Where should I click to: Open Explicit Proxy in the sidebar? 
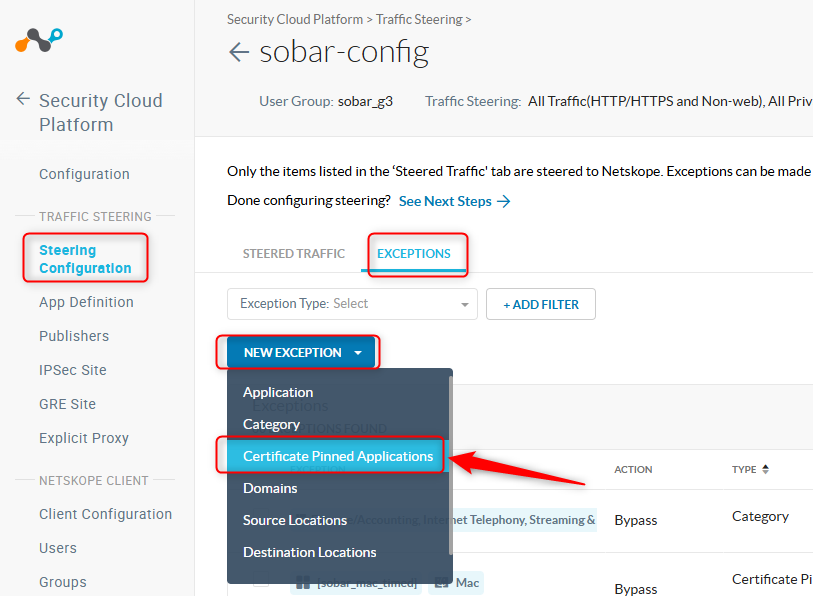click(84, 438)
